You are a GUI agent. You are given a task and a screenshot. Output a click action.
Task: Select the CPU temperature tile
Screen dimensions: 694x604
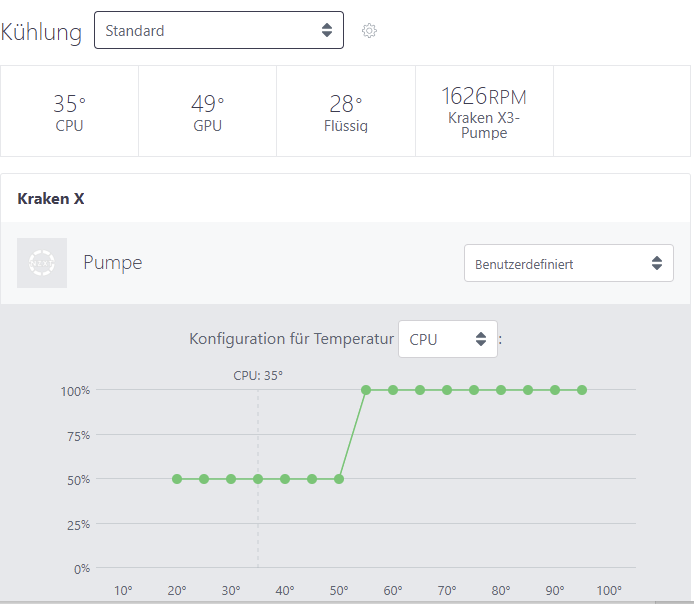(x=69, y=111)
